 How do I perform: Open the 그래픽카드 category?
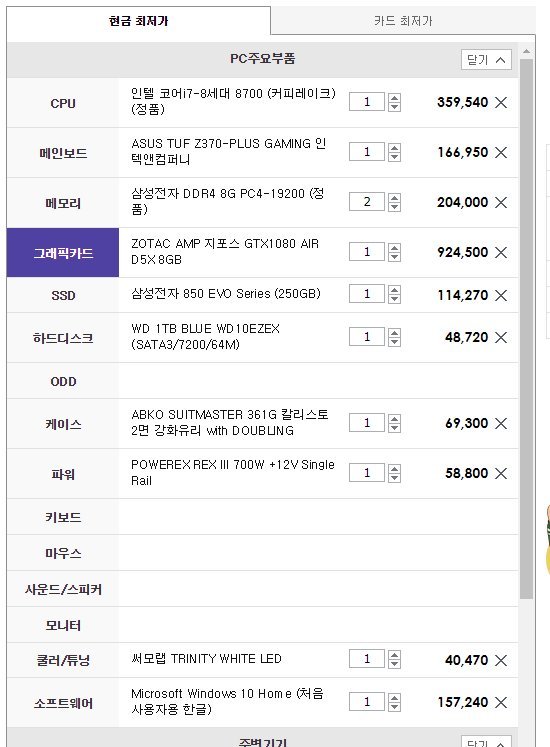tap(63, 252)
